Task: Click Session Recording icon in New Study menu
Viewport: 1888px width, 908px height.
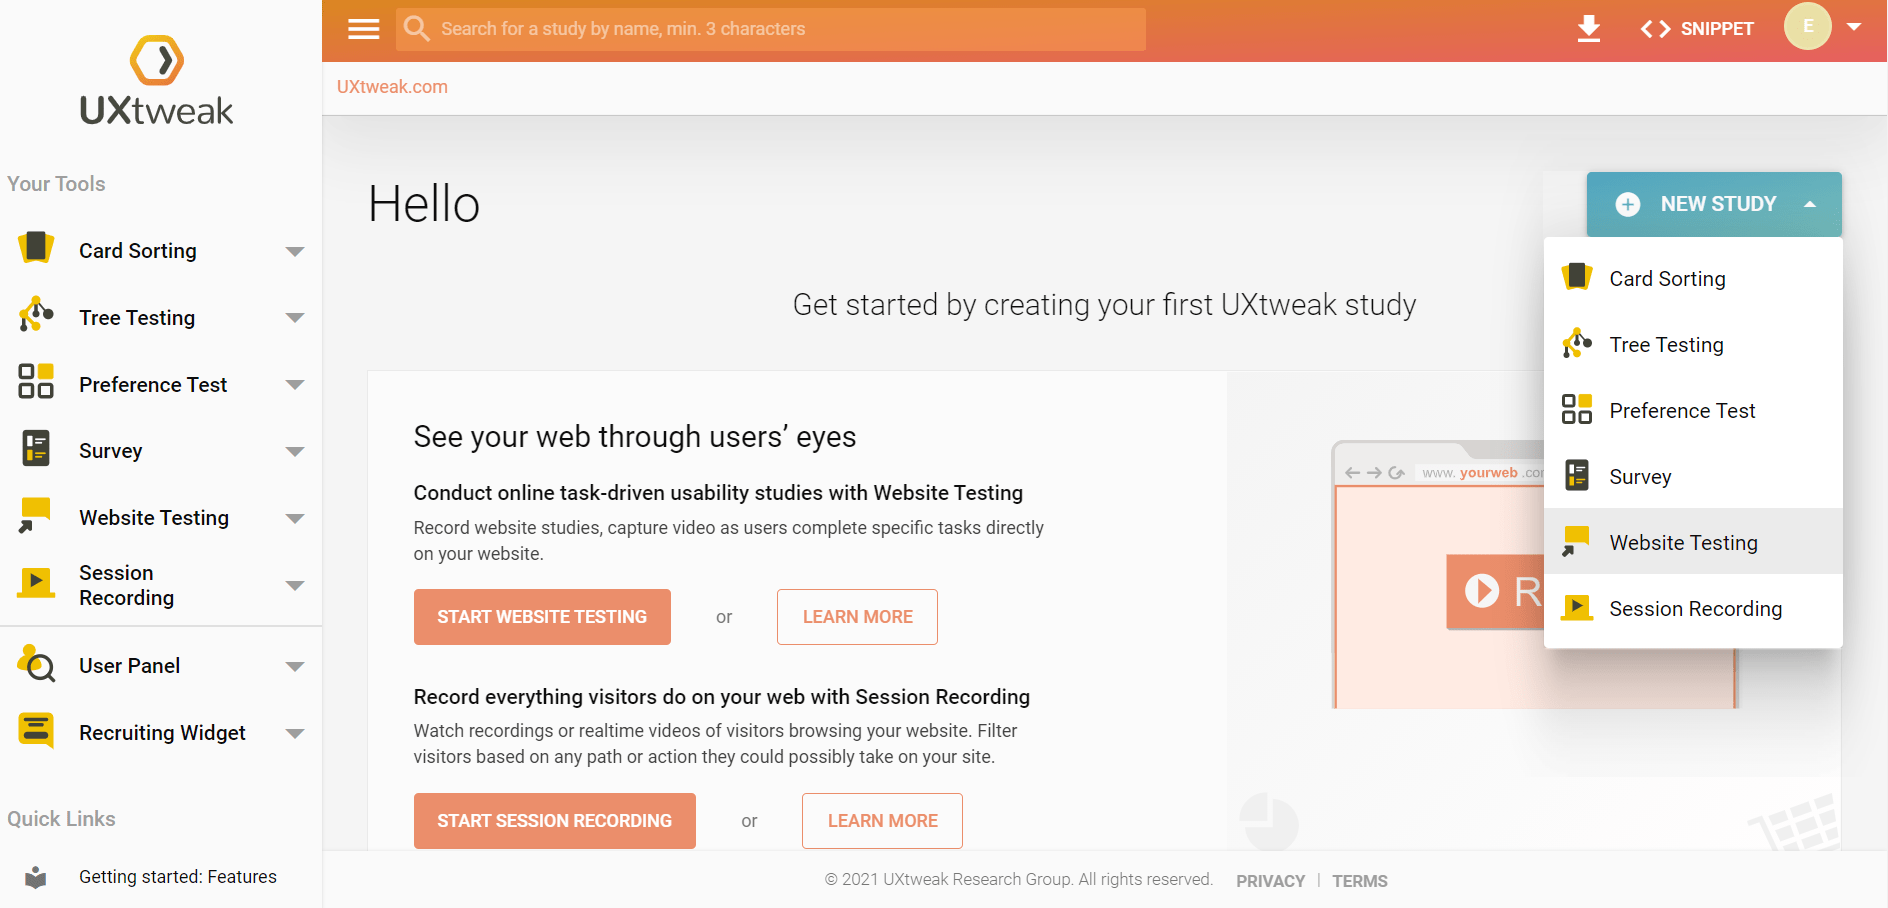Action: (x=1577, y=607)
